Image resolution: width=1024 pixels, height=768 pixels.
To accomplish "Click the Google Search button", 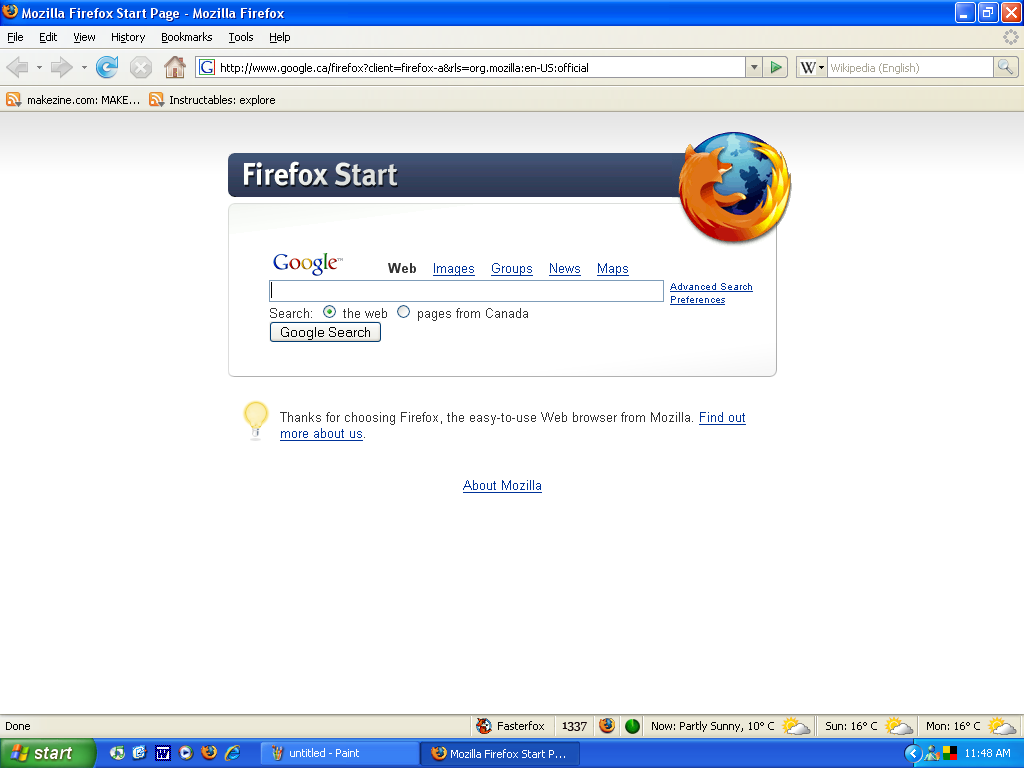I will [x=325, y=332].
